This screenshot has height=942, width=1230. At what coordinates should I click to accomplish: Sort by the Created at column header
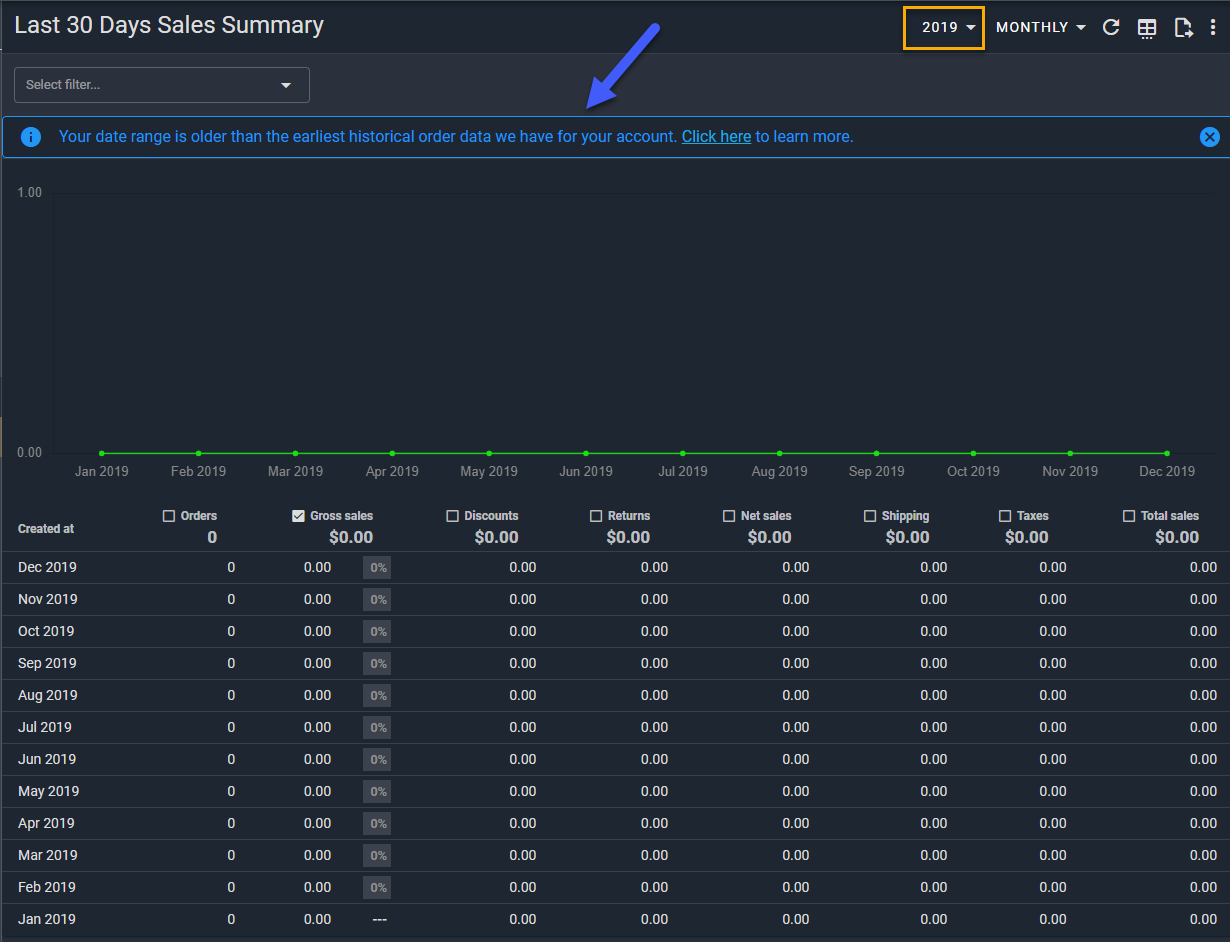point(46,529)
